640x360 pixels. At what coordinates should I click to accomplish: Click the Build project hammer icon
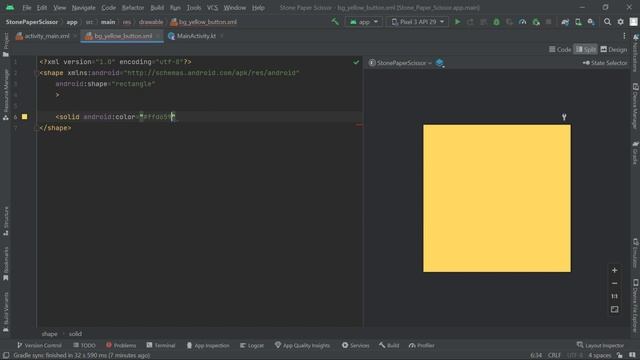[x=335, y=22]
